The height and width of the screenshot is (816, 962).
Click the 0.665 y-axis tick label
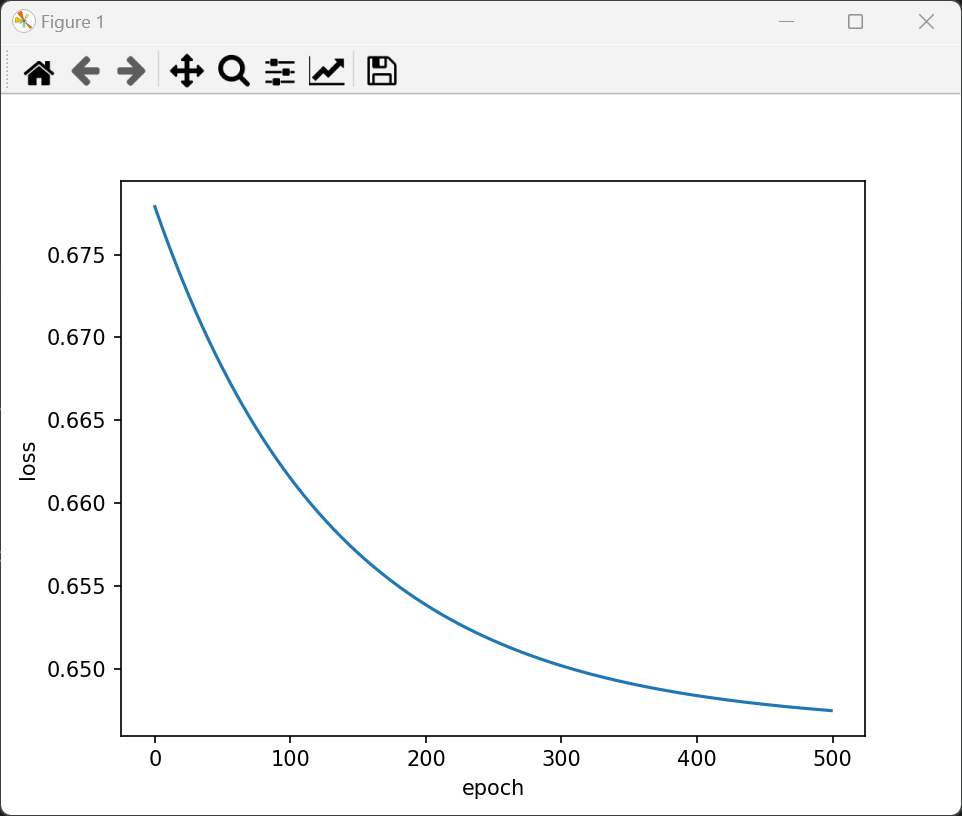[76, 420]
